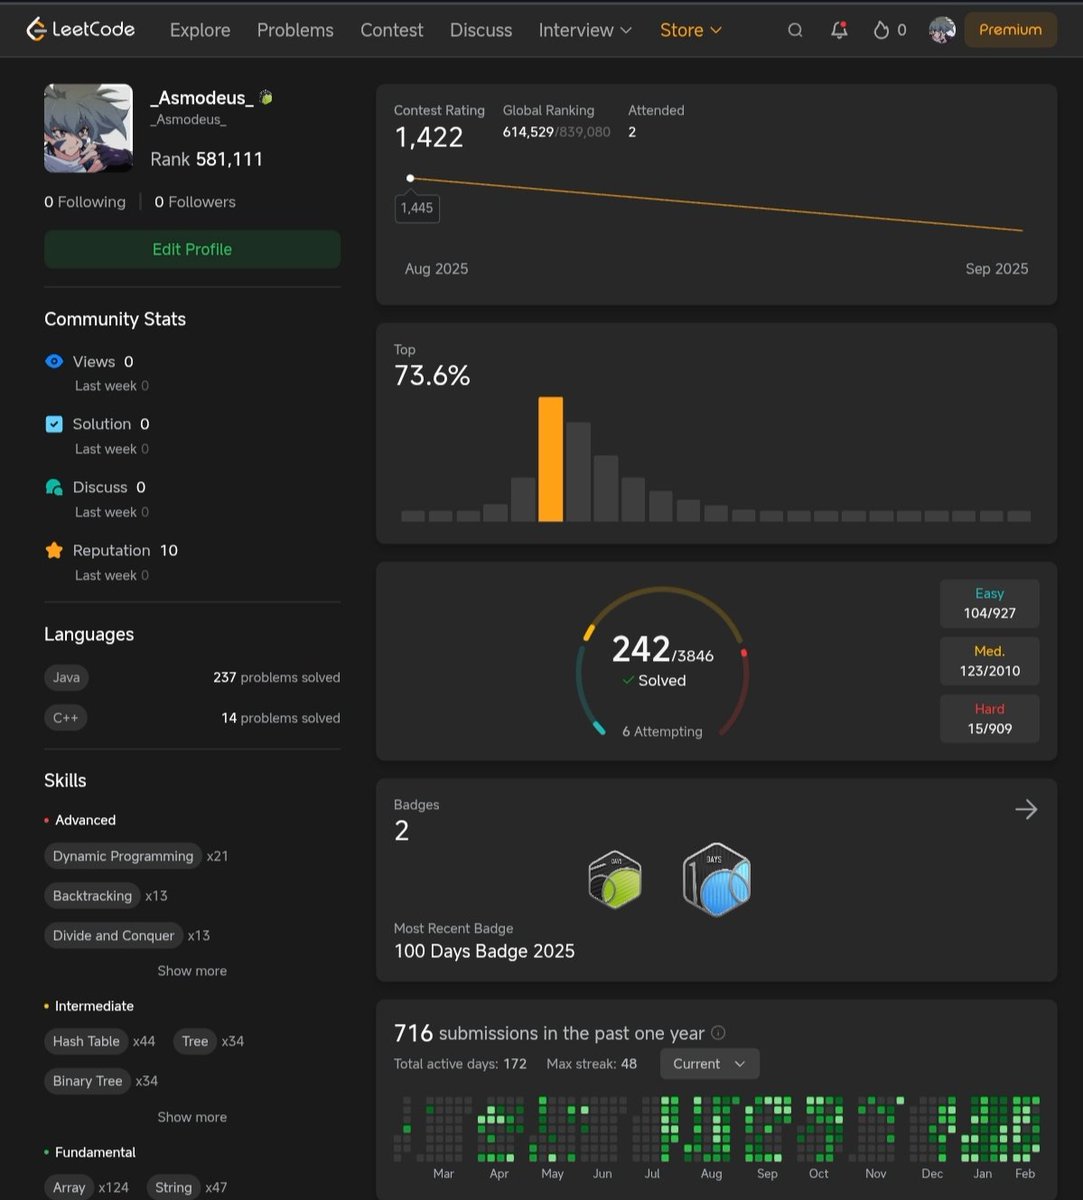Click the LeetCode logo

(x=80, y=30)
